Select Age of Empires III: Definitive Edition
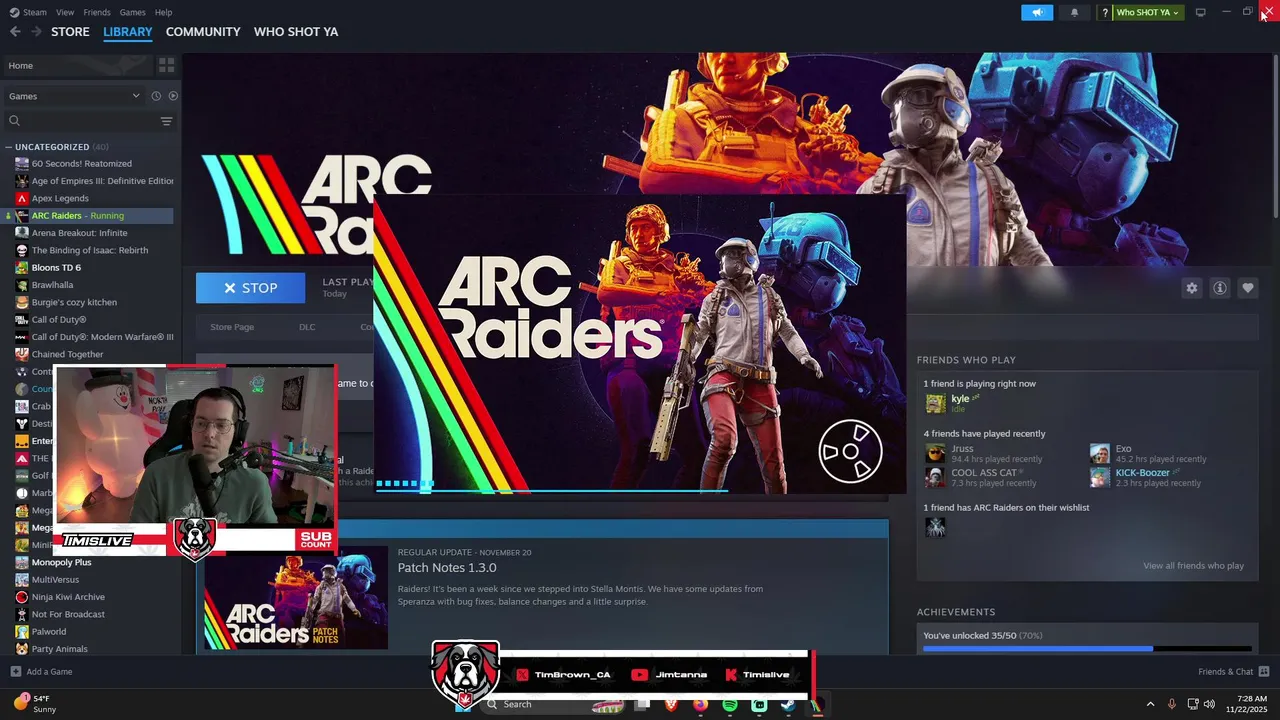1280x720 pixels. (x=102, y=181)
